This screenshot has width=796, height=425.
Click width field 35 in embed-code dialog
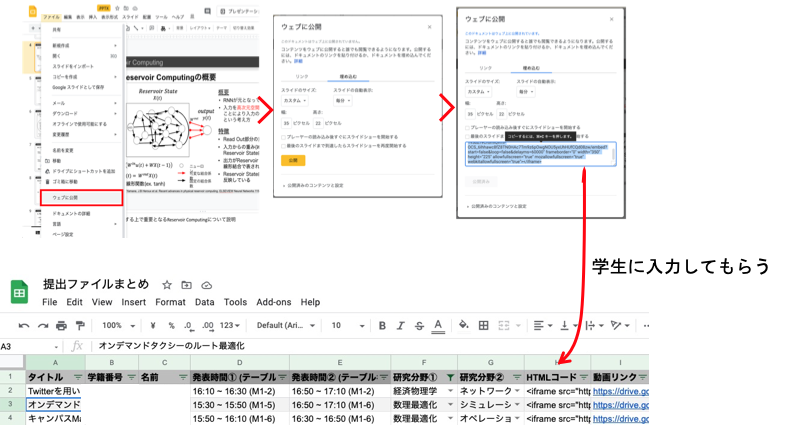click(470, 114)
